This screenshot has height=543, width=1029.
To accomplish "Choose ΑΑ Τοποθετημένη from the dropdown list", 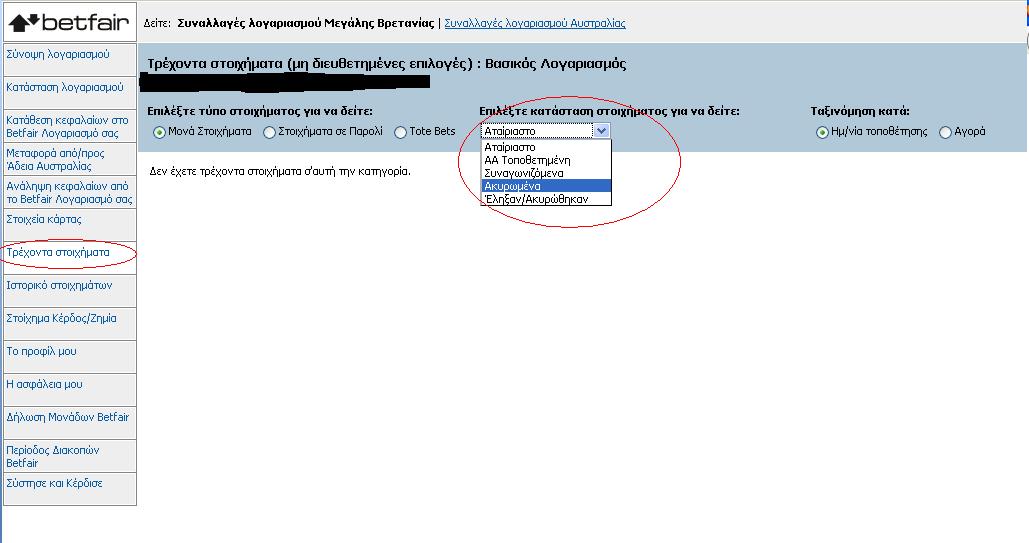I will [546, 160].
